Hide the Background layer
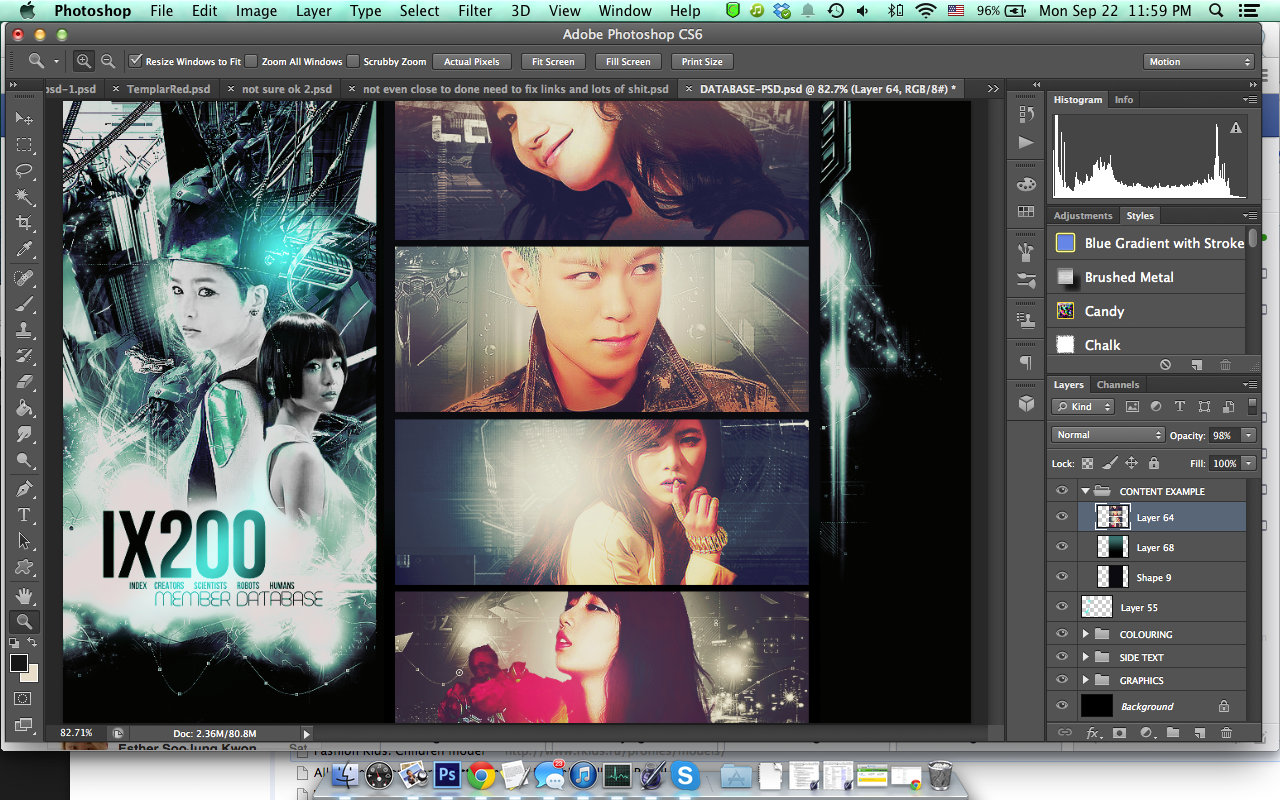Image resolution: width=1280 pixels, height=800 pixels. click(1062, 706)
